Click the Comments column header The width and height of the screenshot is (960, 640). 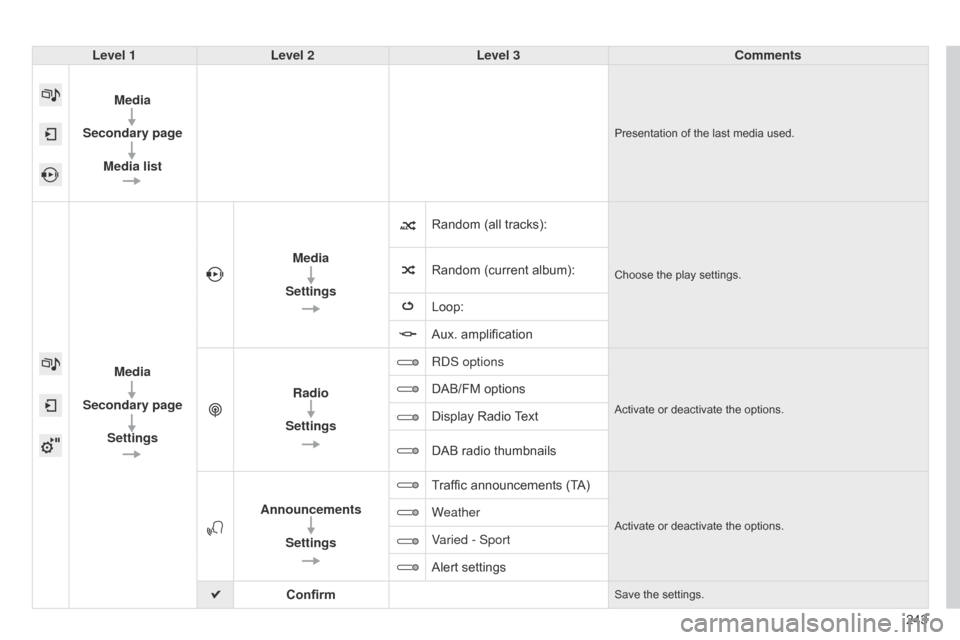(767, 56)
